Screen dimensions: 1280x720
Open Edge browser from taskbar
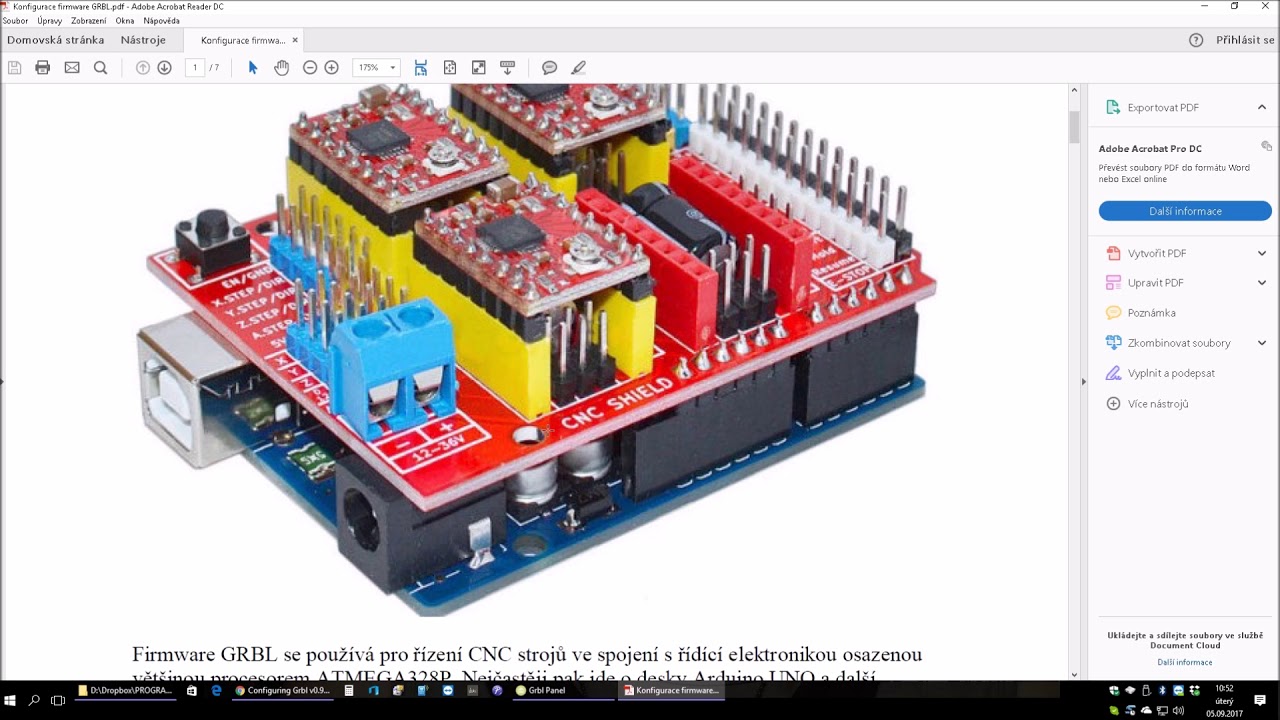pyautogui.click(x=216, y=690)
